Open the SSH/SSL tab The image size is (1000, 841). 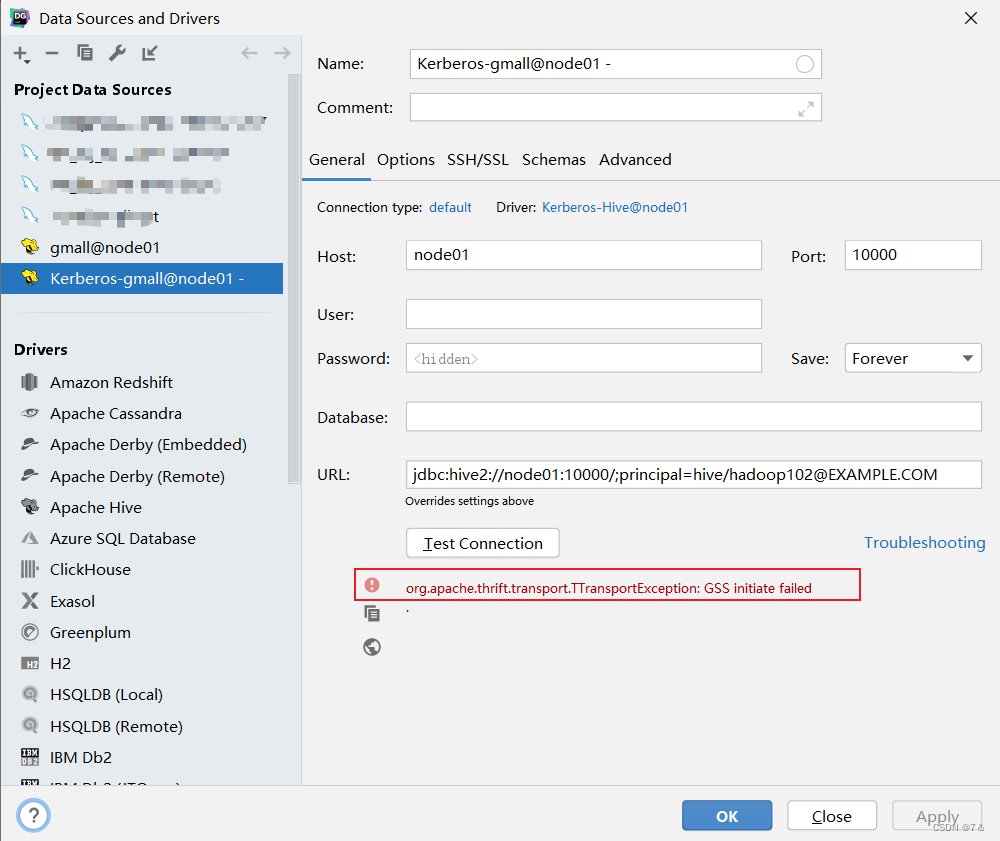[x=478, y=159]
